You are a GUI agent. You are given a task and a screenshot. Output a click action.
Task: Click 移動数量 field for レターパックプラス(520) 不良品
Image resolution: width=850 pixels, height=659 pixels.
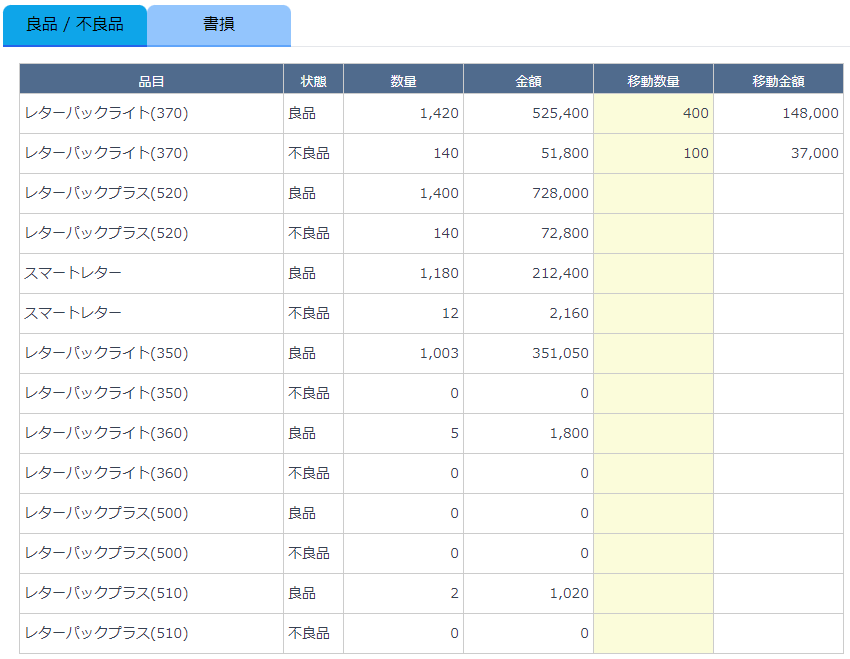(653, 234)
